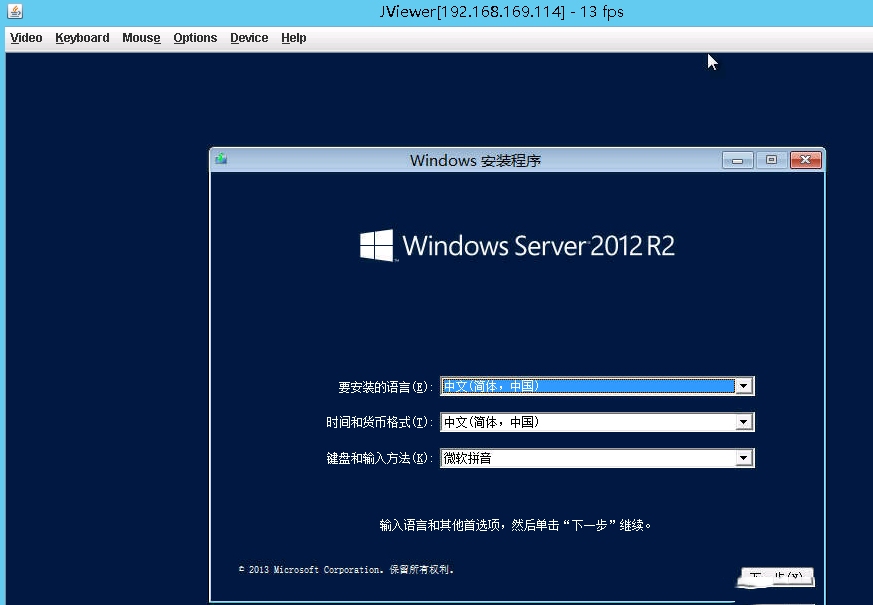The image size is (873, 605).
Task: Click the Windows 安装程序 title text
Action: [x=475, y=160]
